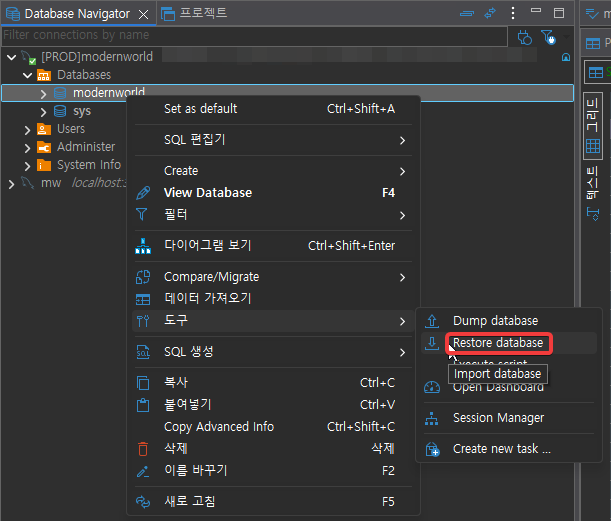
Task: Open the filter settings funnel icon in navigator toolbar
Action: pos(548,37)
